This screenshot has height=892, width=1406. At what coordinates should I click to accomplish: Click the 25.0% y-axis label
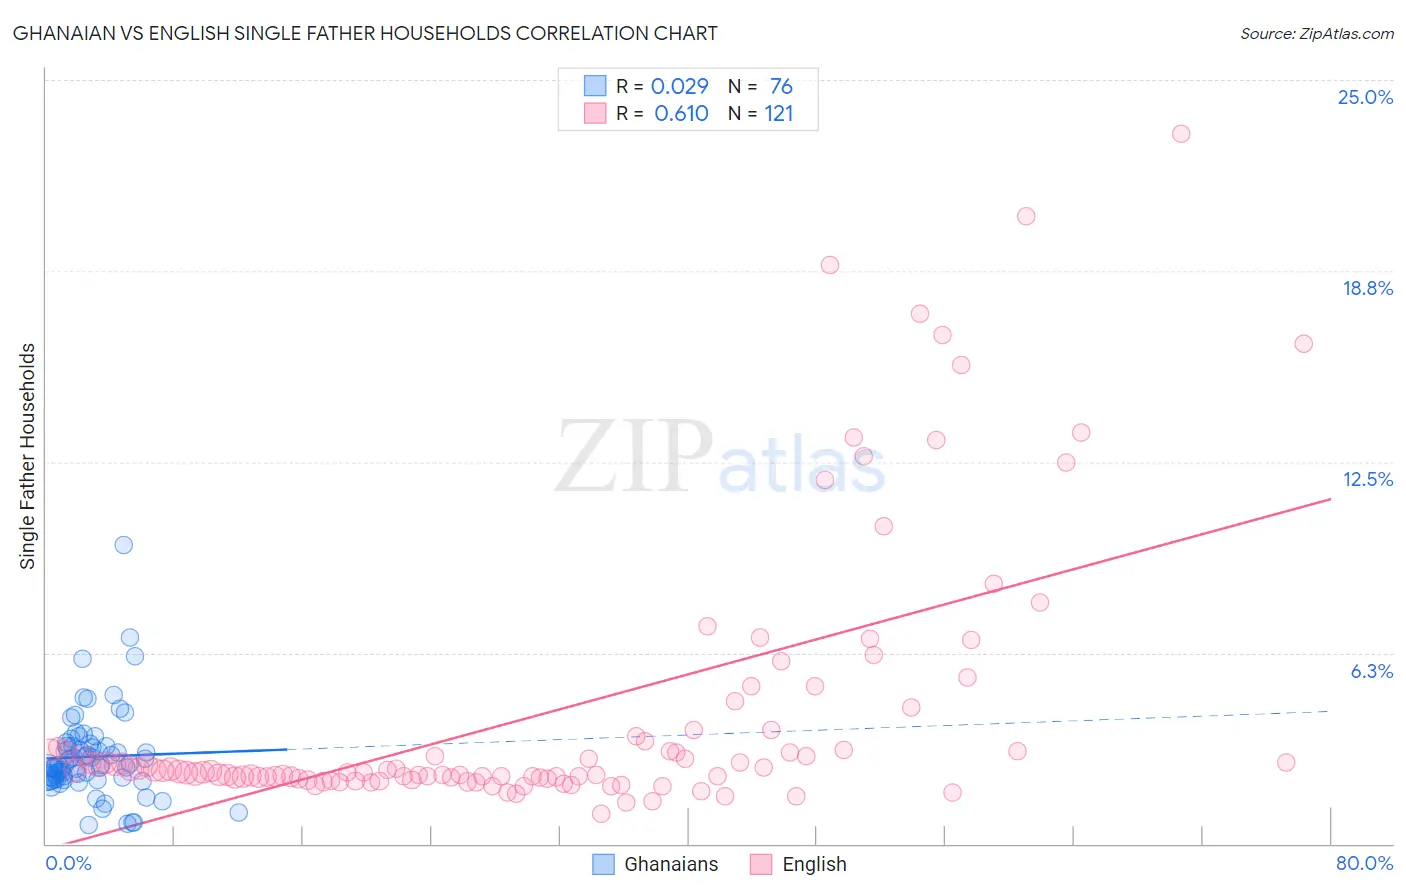(x=1365, y=97)
